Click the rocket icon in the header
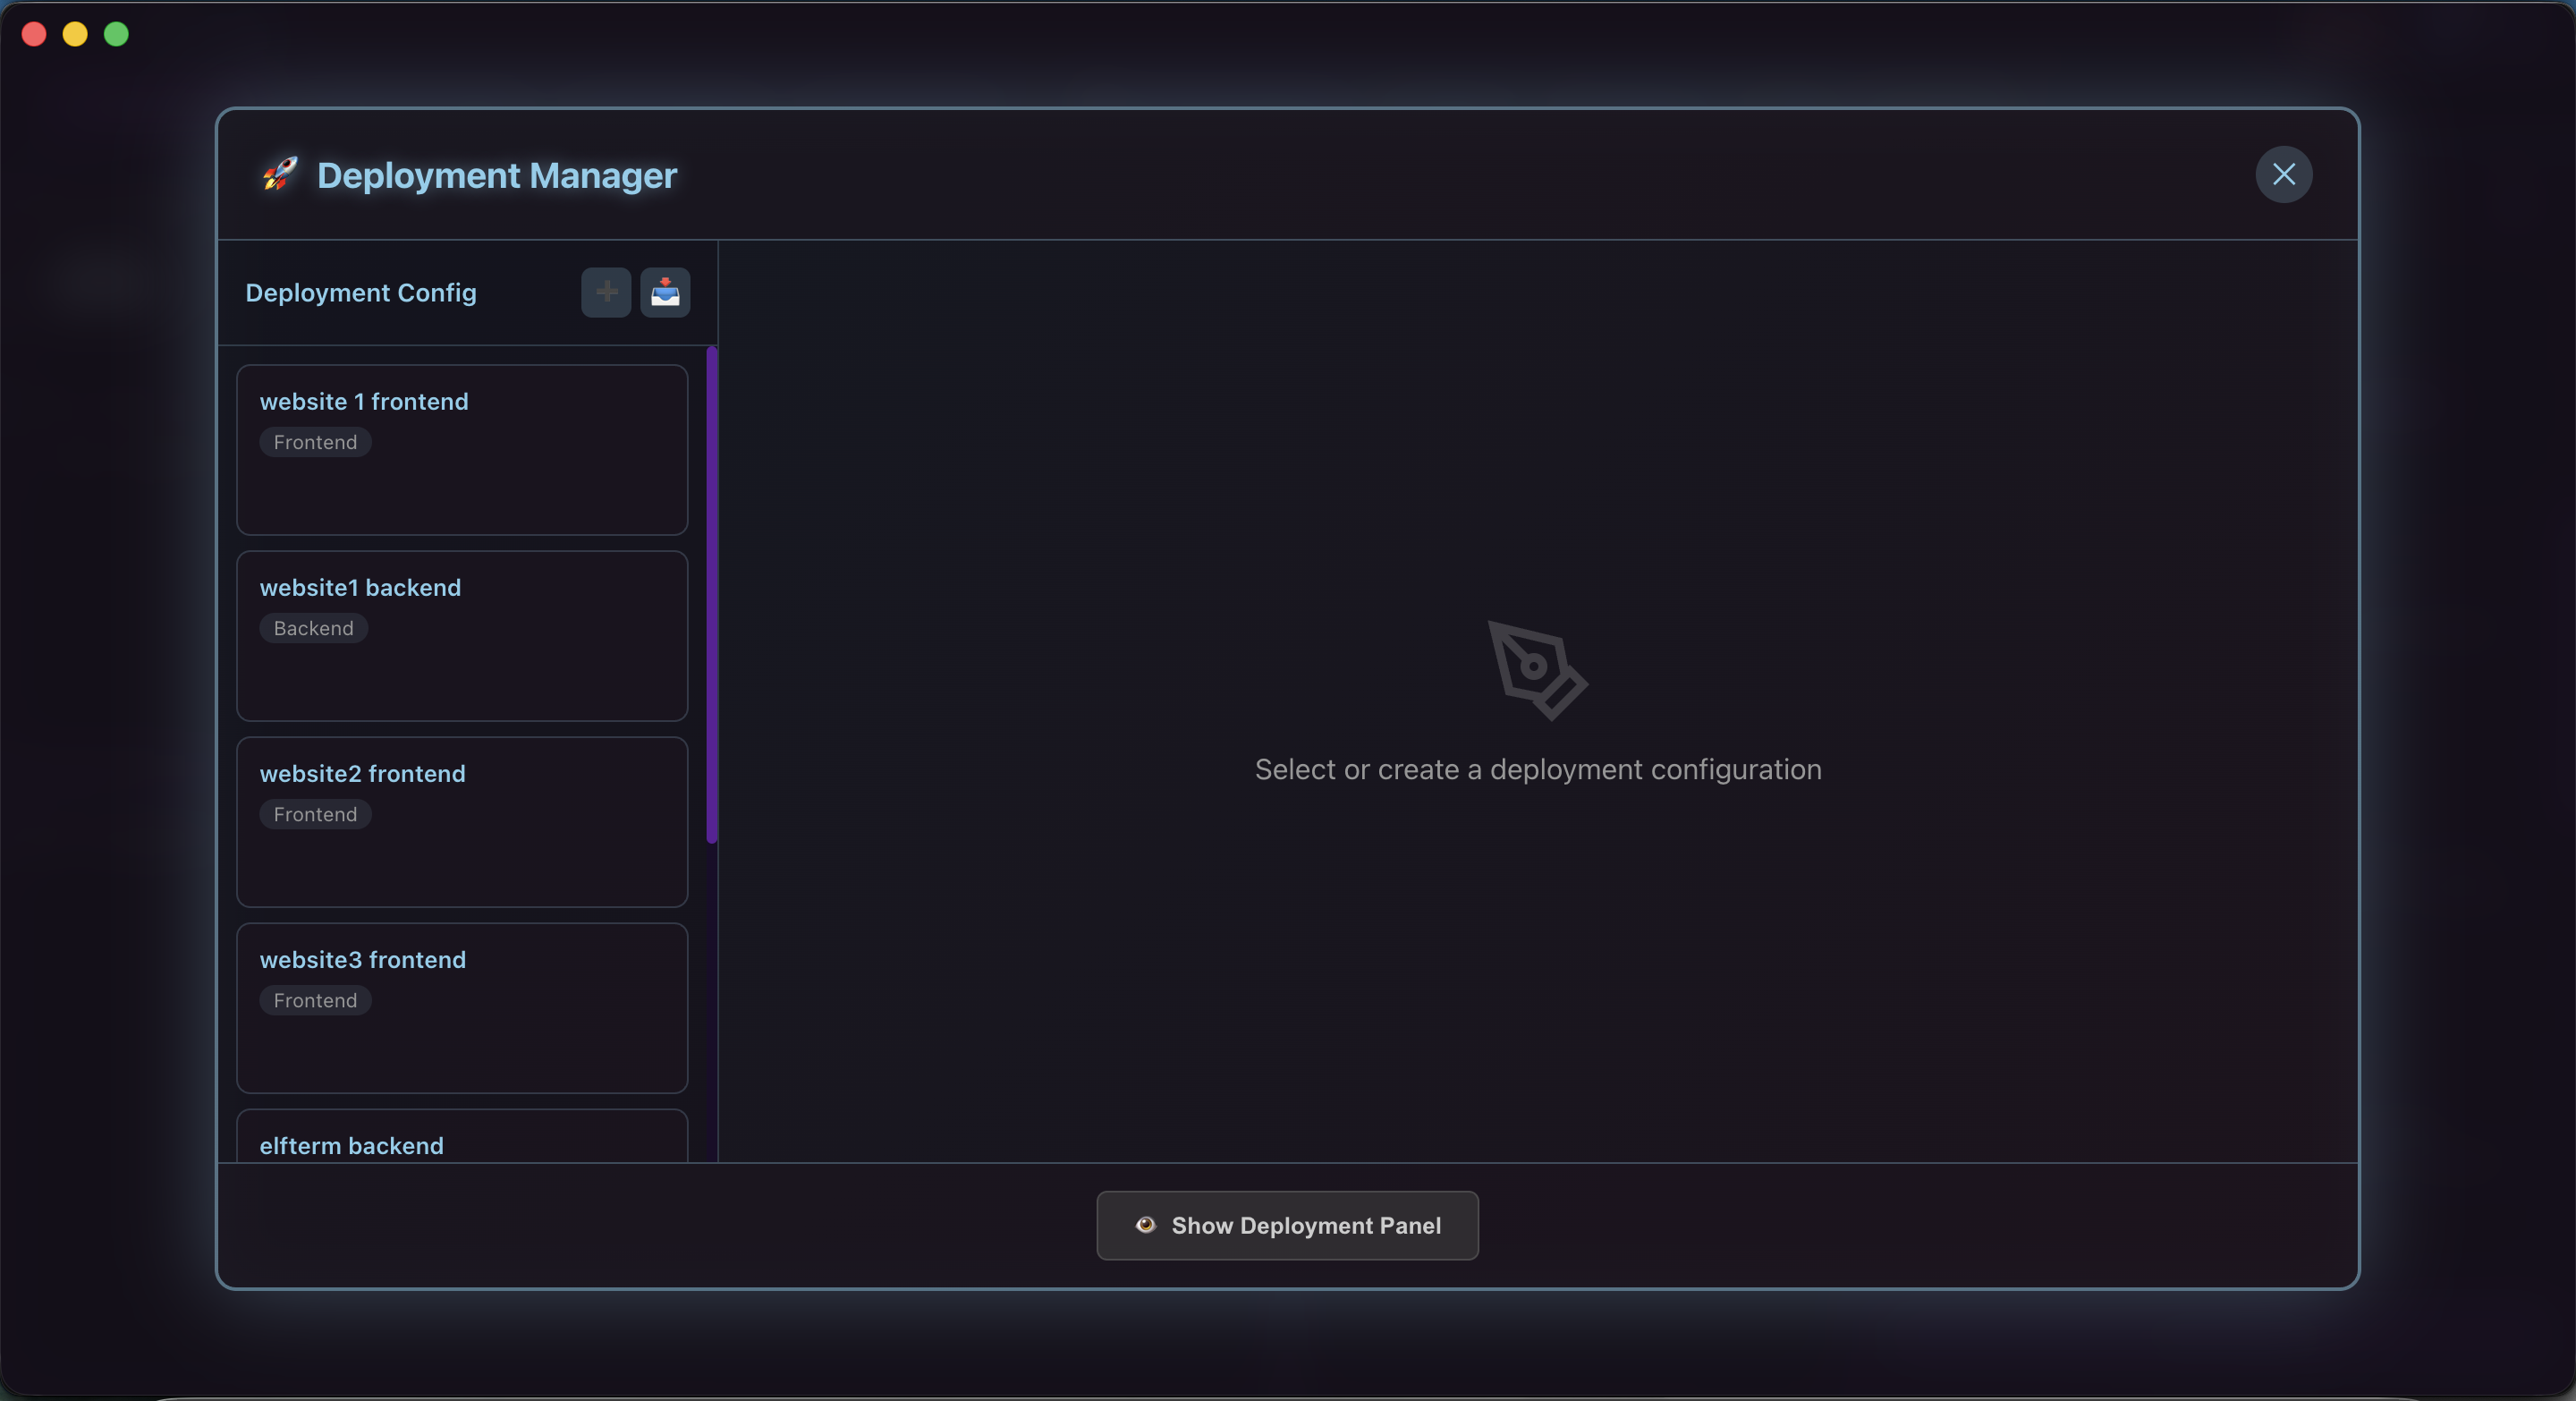Screen dimensions: 2576x1401 [x=279, y=175]
